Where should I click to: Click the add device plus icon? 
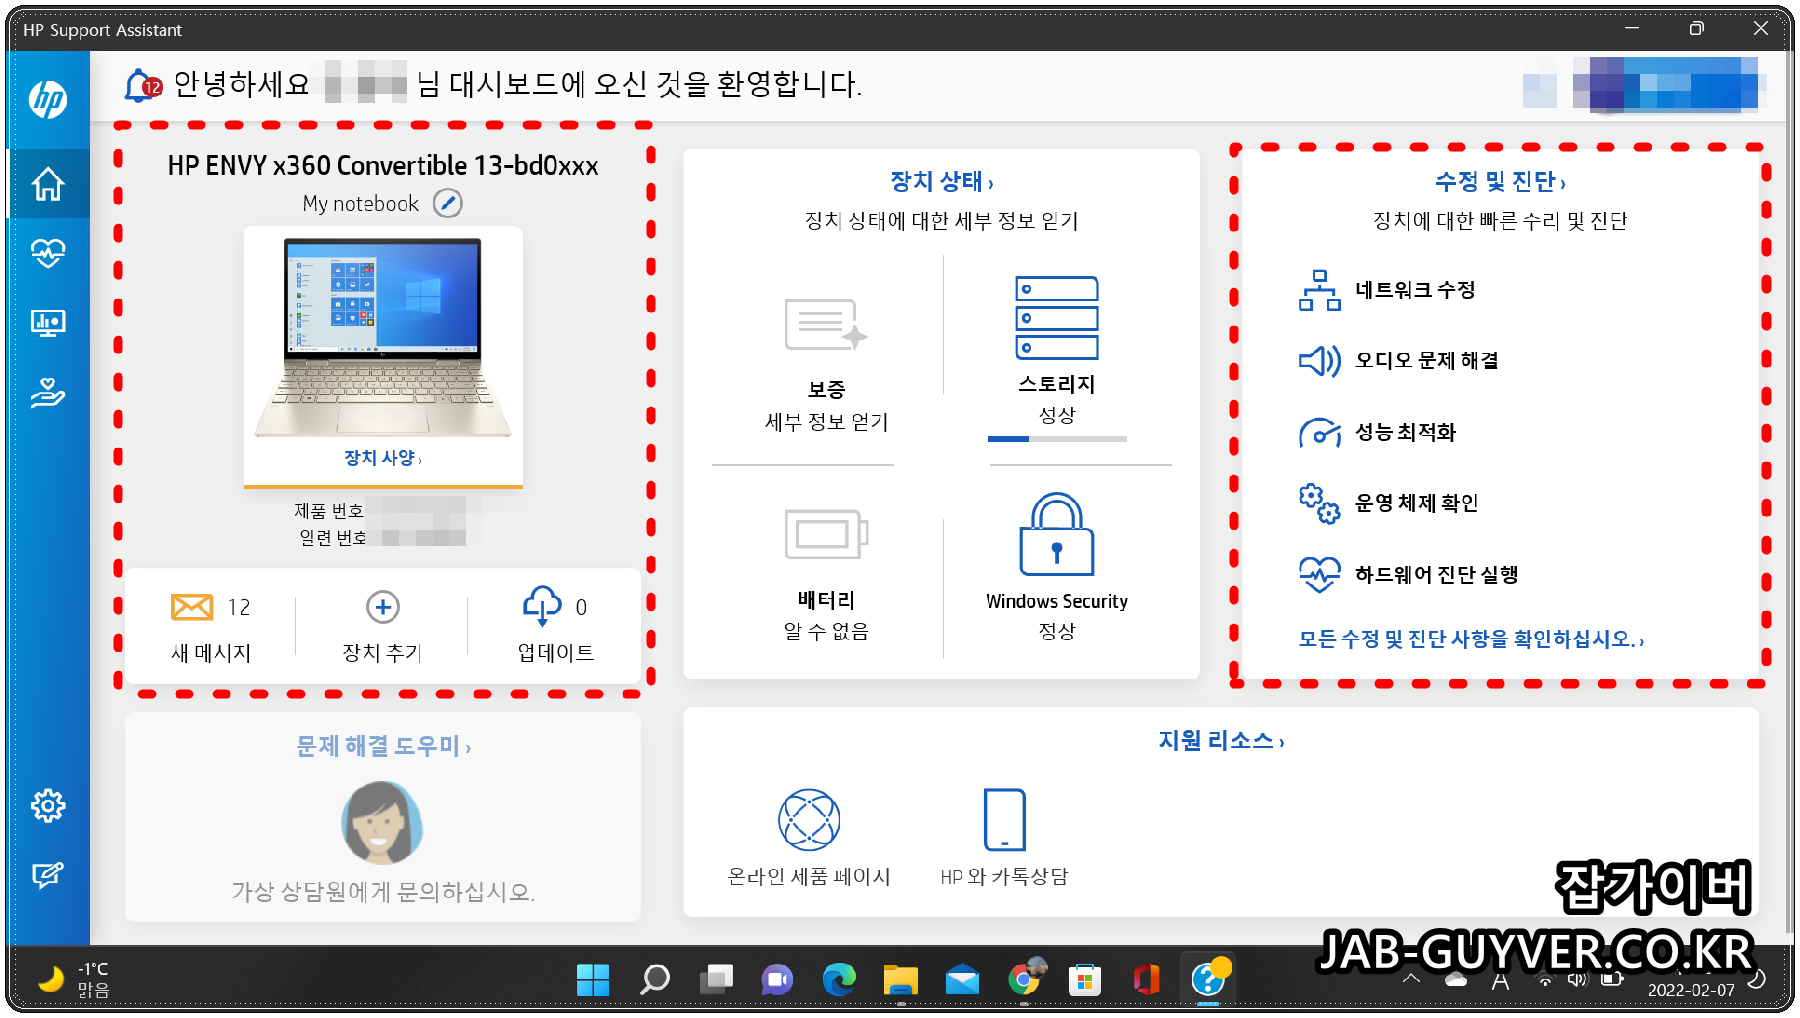tap(383, 607)
